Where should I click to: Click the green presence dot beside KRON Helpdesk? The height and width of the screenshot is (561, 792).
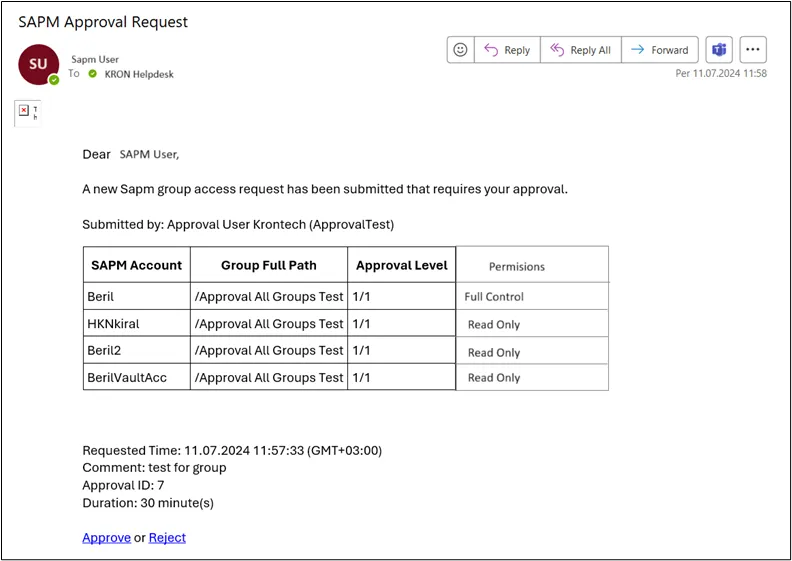(x=92, y=74)
